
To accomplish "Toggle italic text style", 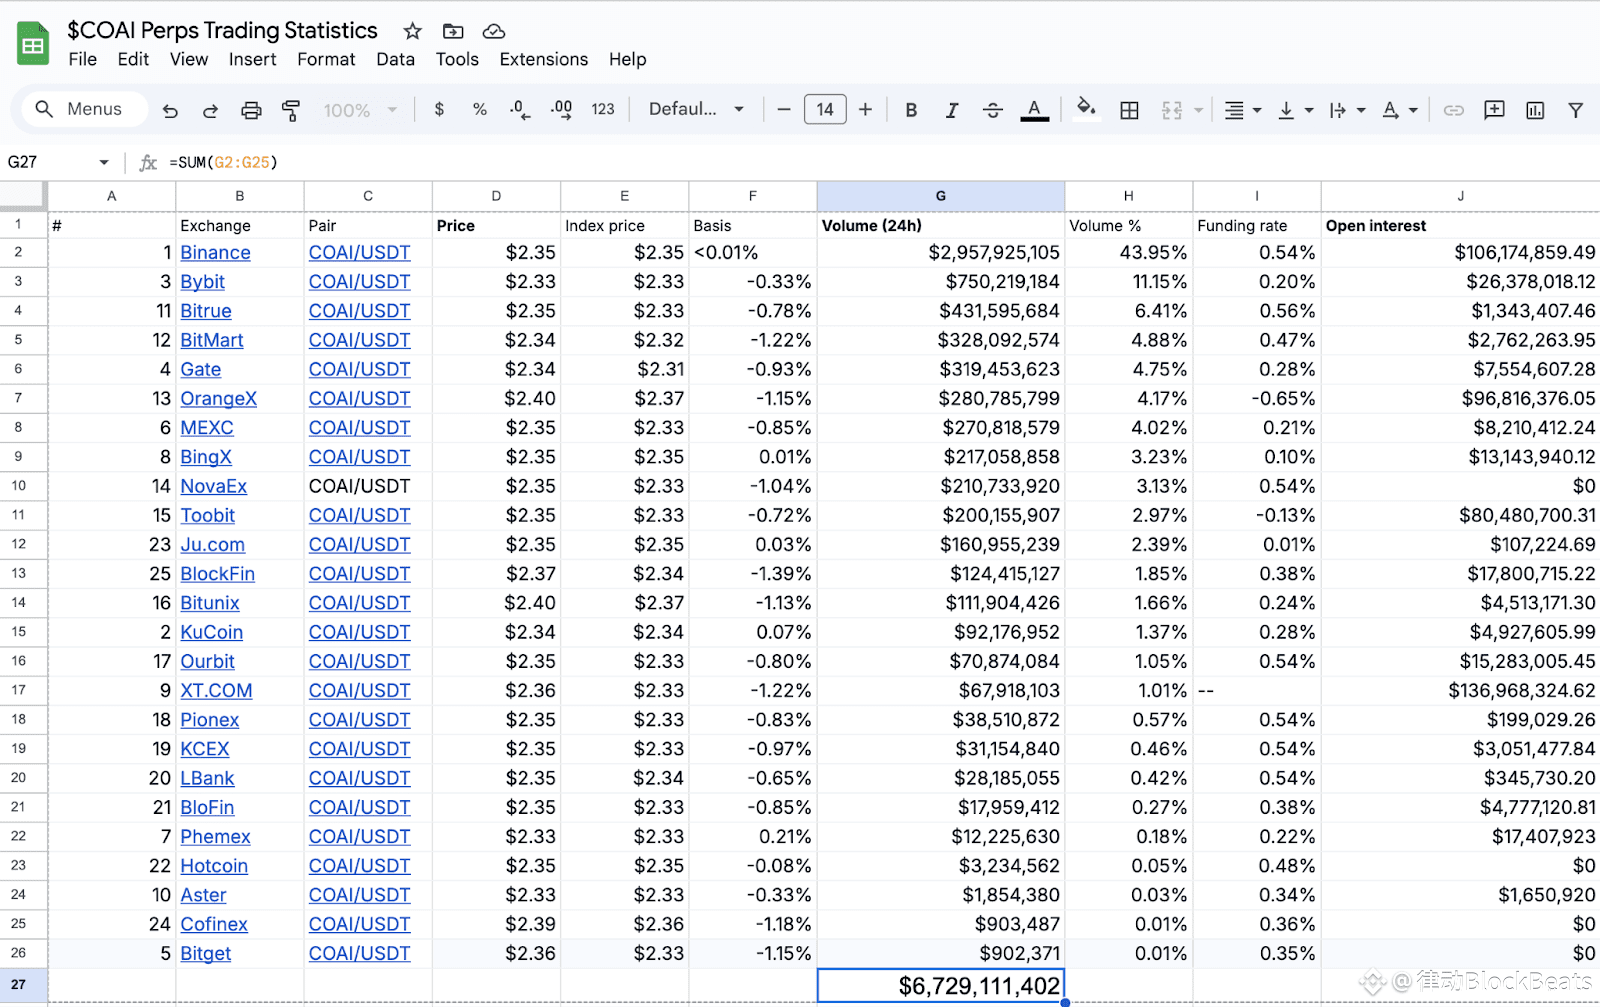I will [951, 110].
